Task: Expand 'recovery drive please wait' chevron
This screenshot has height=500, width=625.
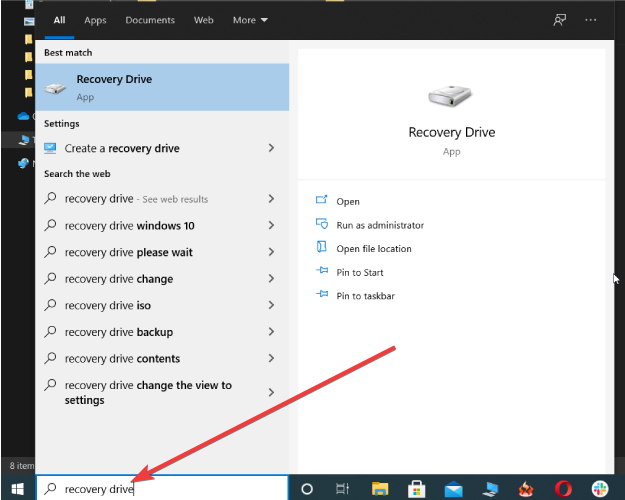Action: [271, 252]
